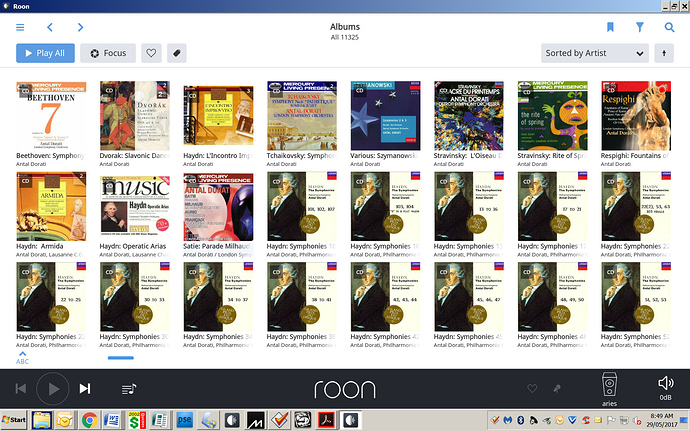Select the aries audio zone
This screenshot has width=690, height=431.
609,389
